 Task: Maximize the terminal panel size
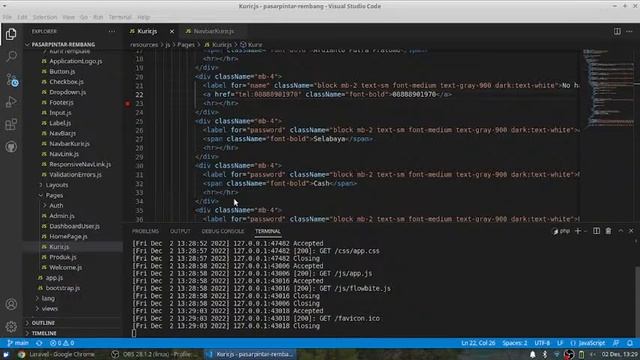pyautogui.click(x=620, y=231)
